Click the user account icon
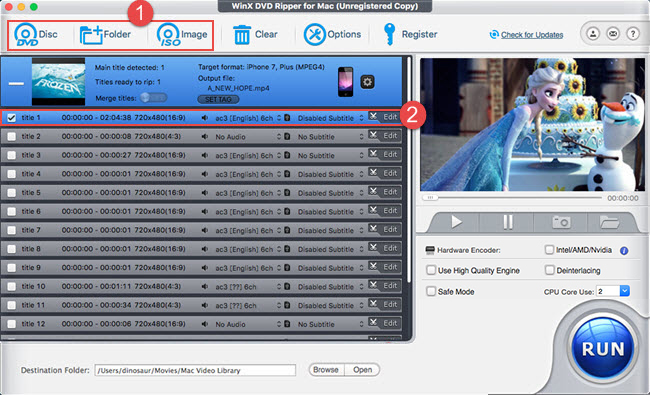 (593, 34)
